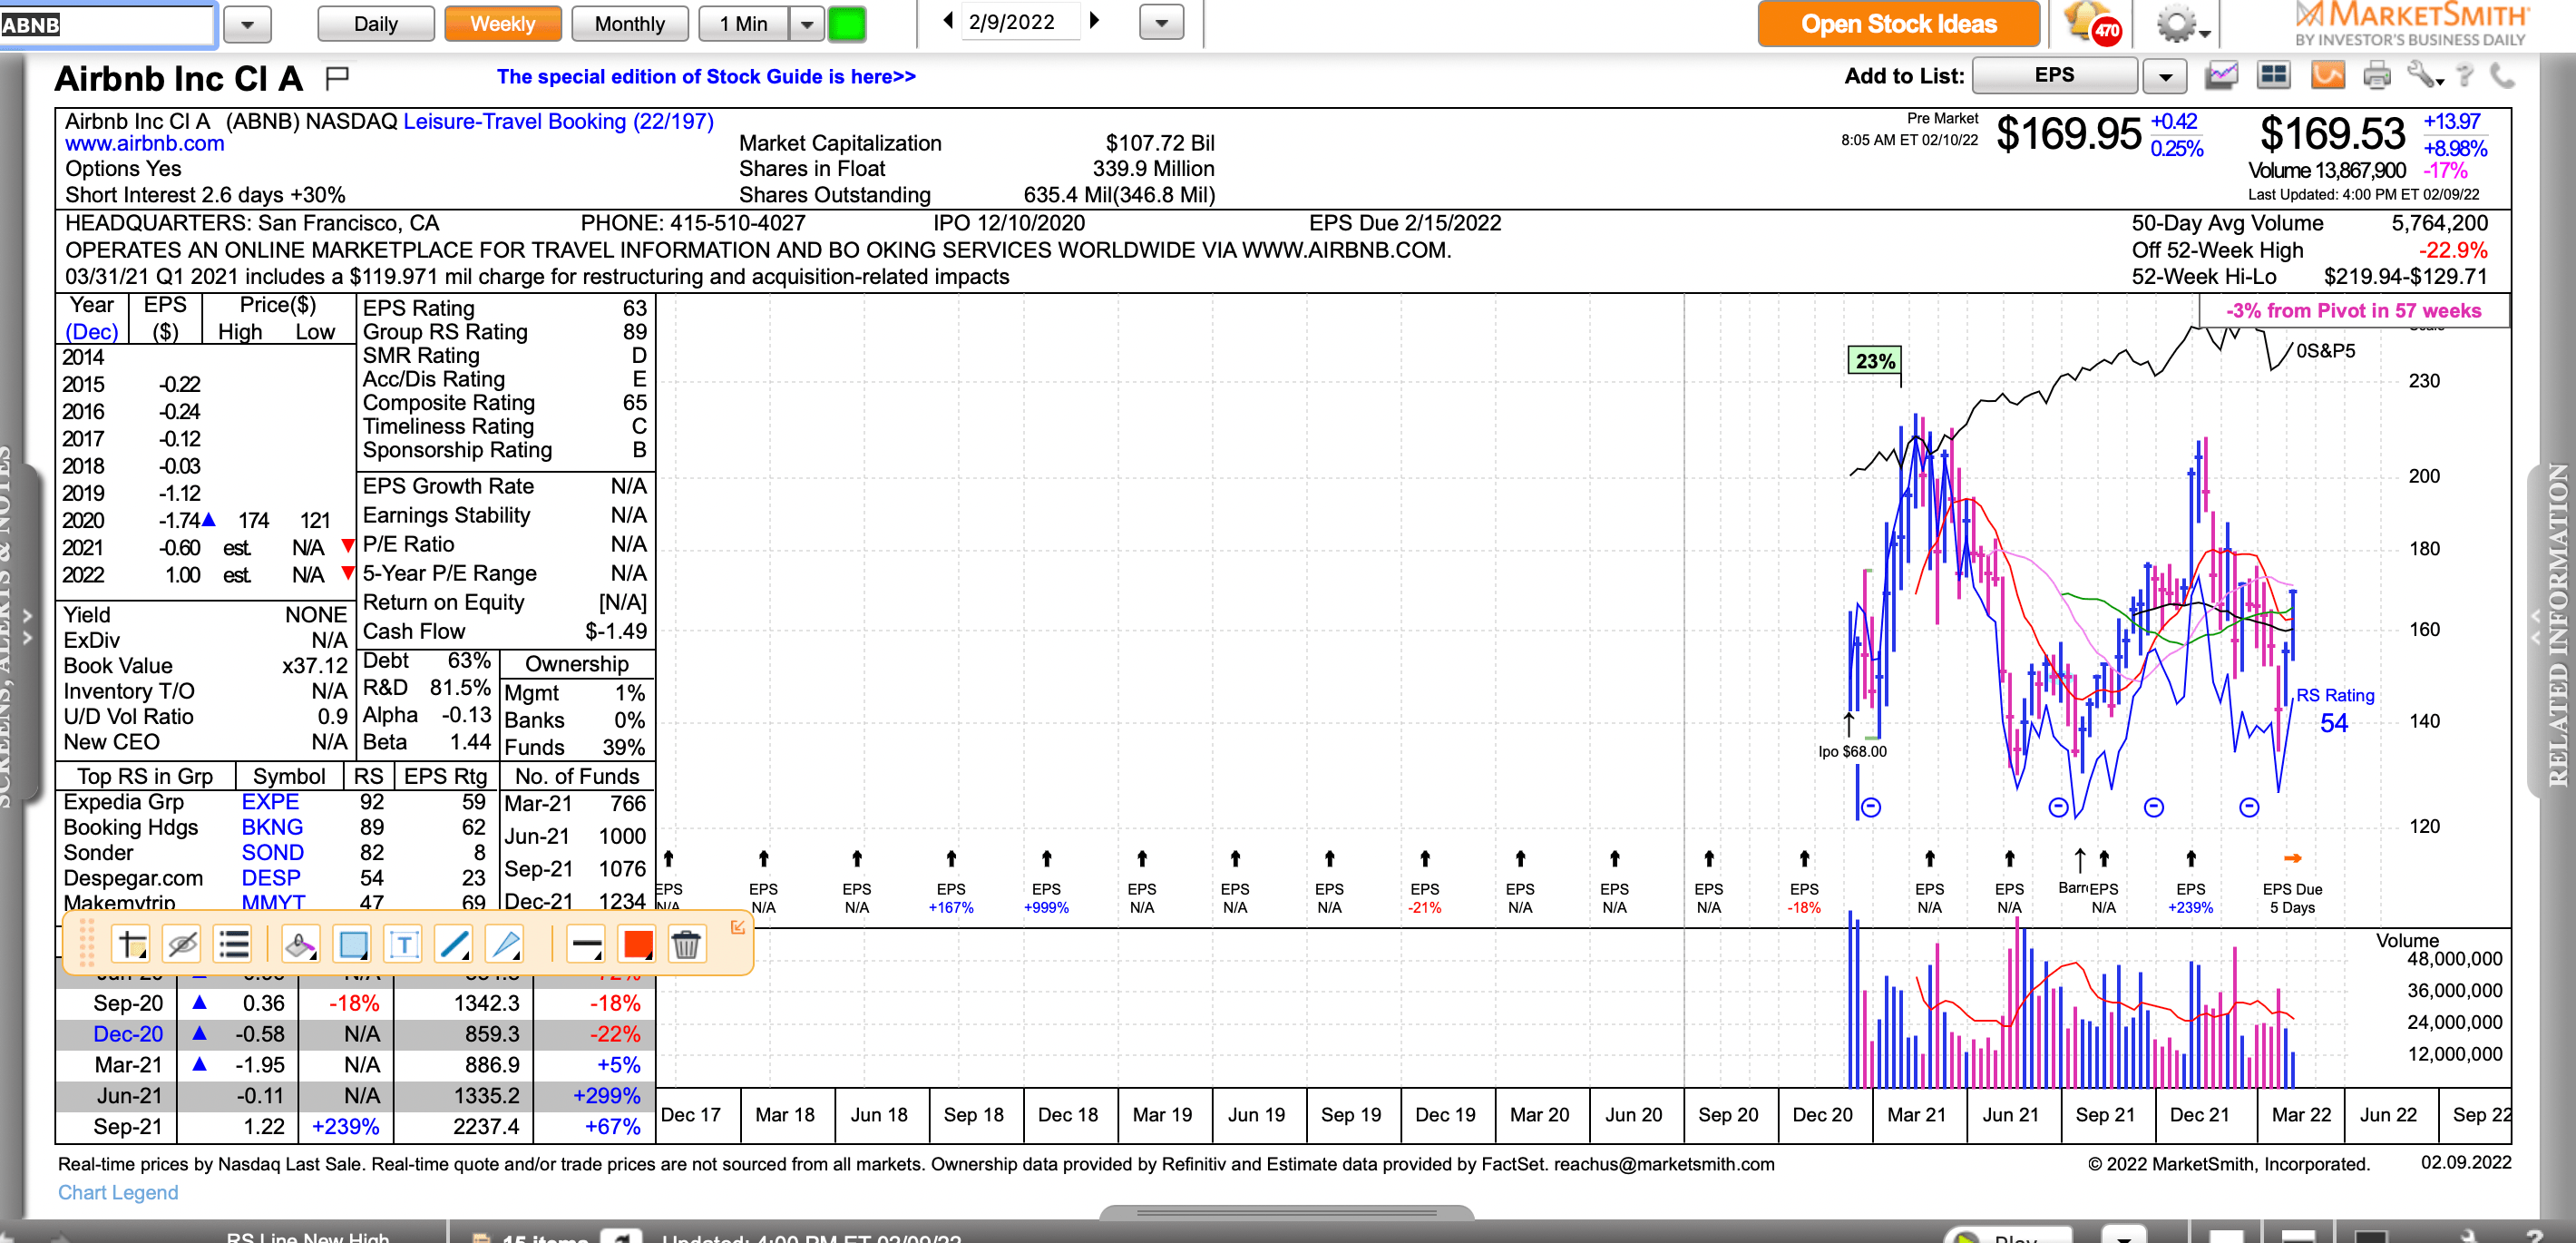Open the EXPE symbol link

[270, 802]
